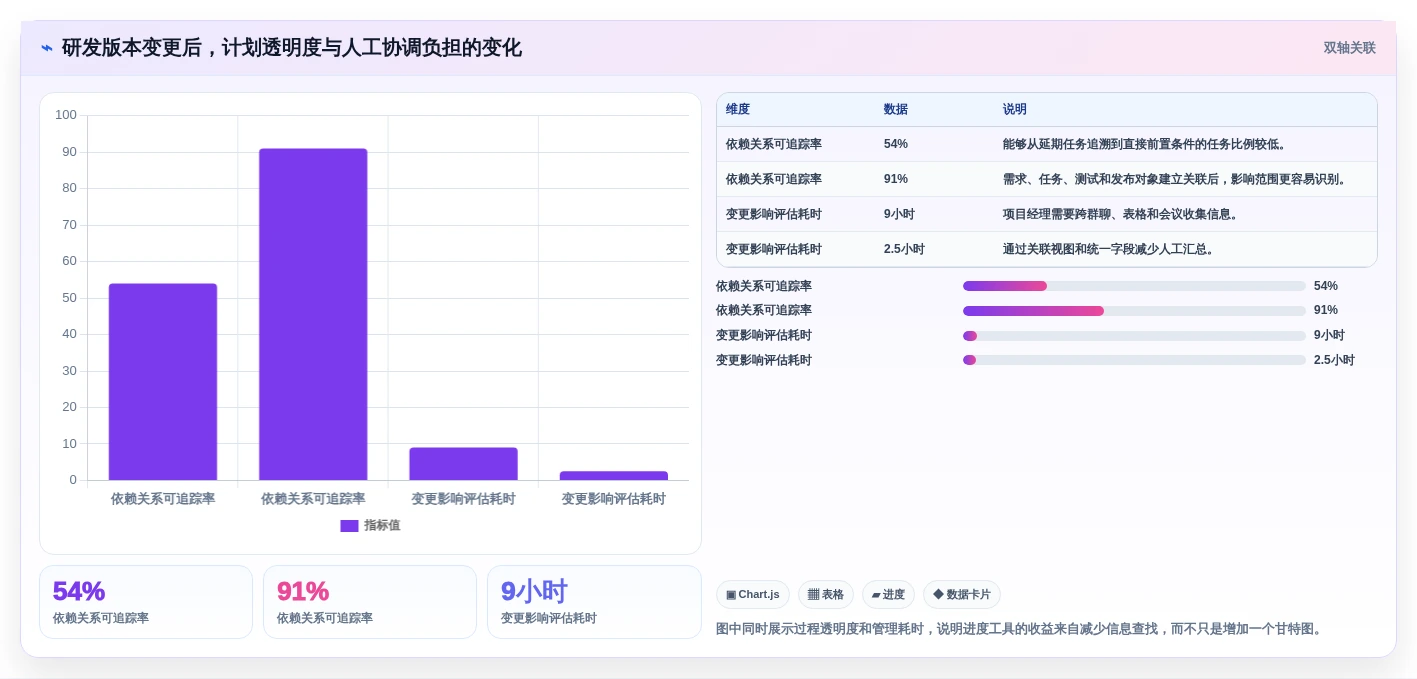Click the progress bar labeled 54%
This screenshot has height=679, width=1417.
[x=1134, y=286]
